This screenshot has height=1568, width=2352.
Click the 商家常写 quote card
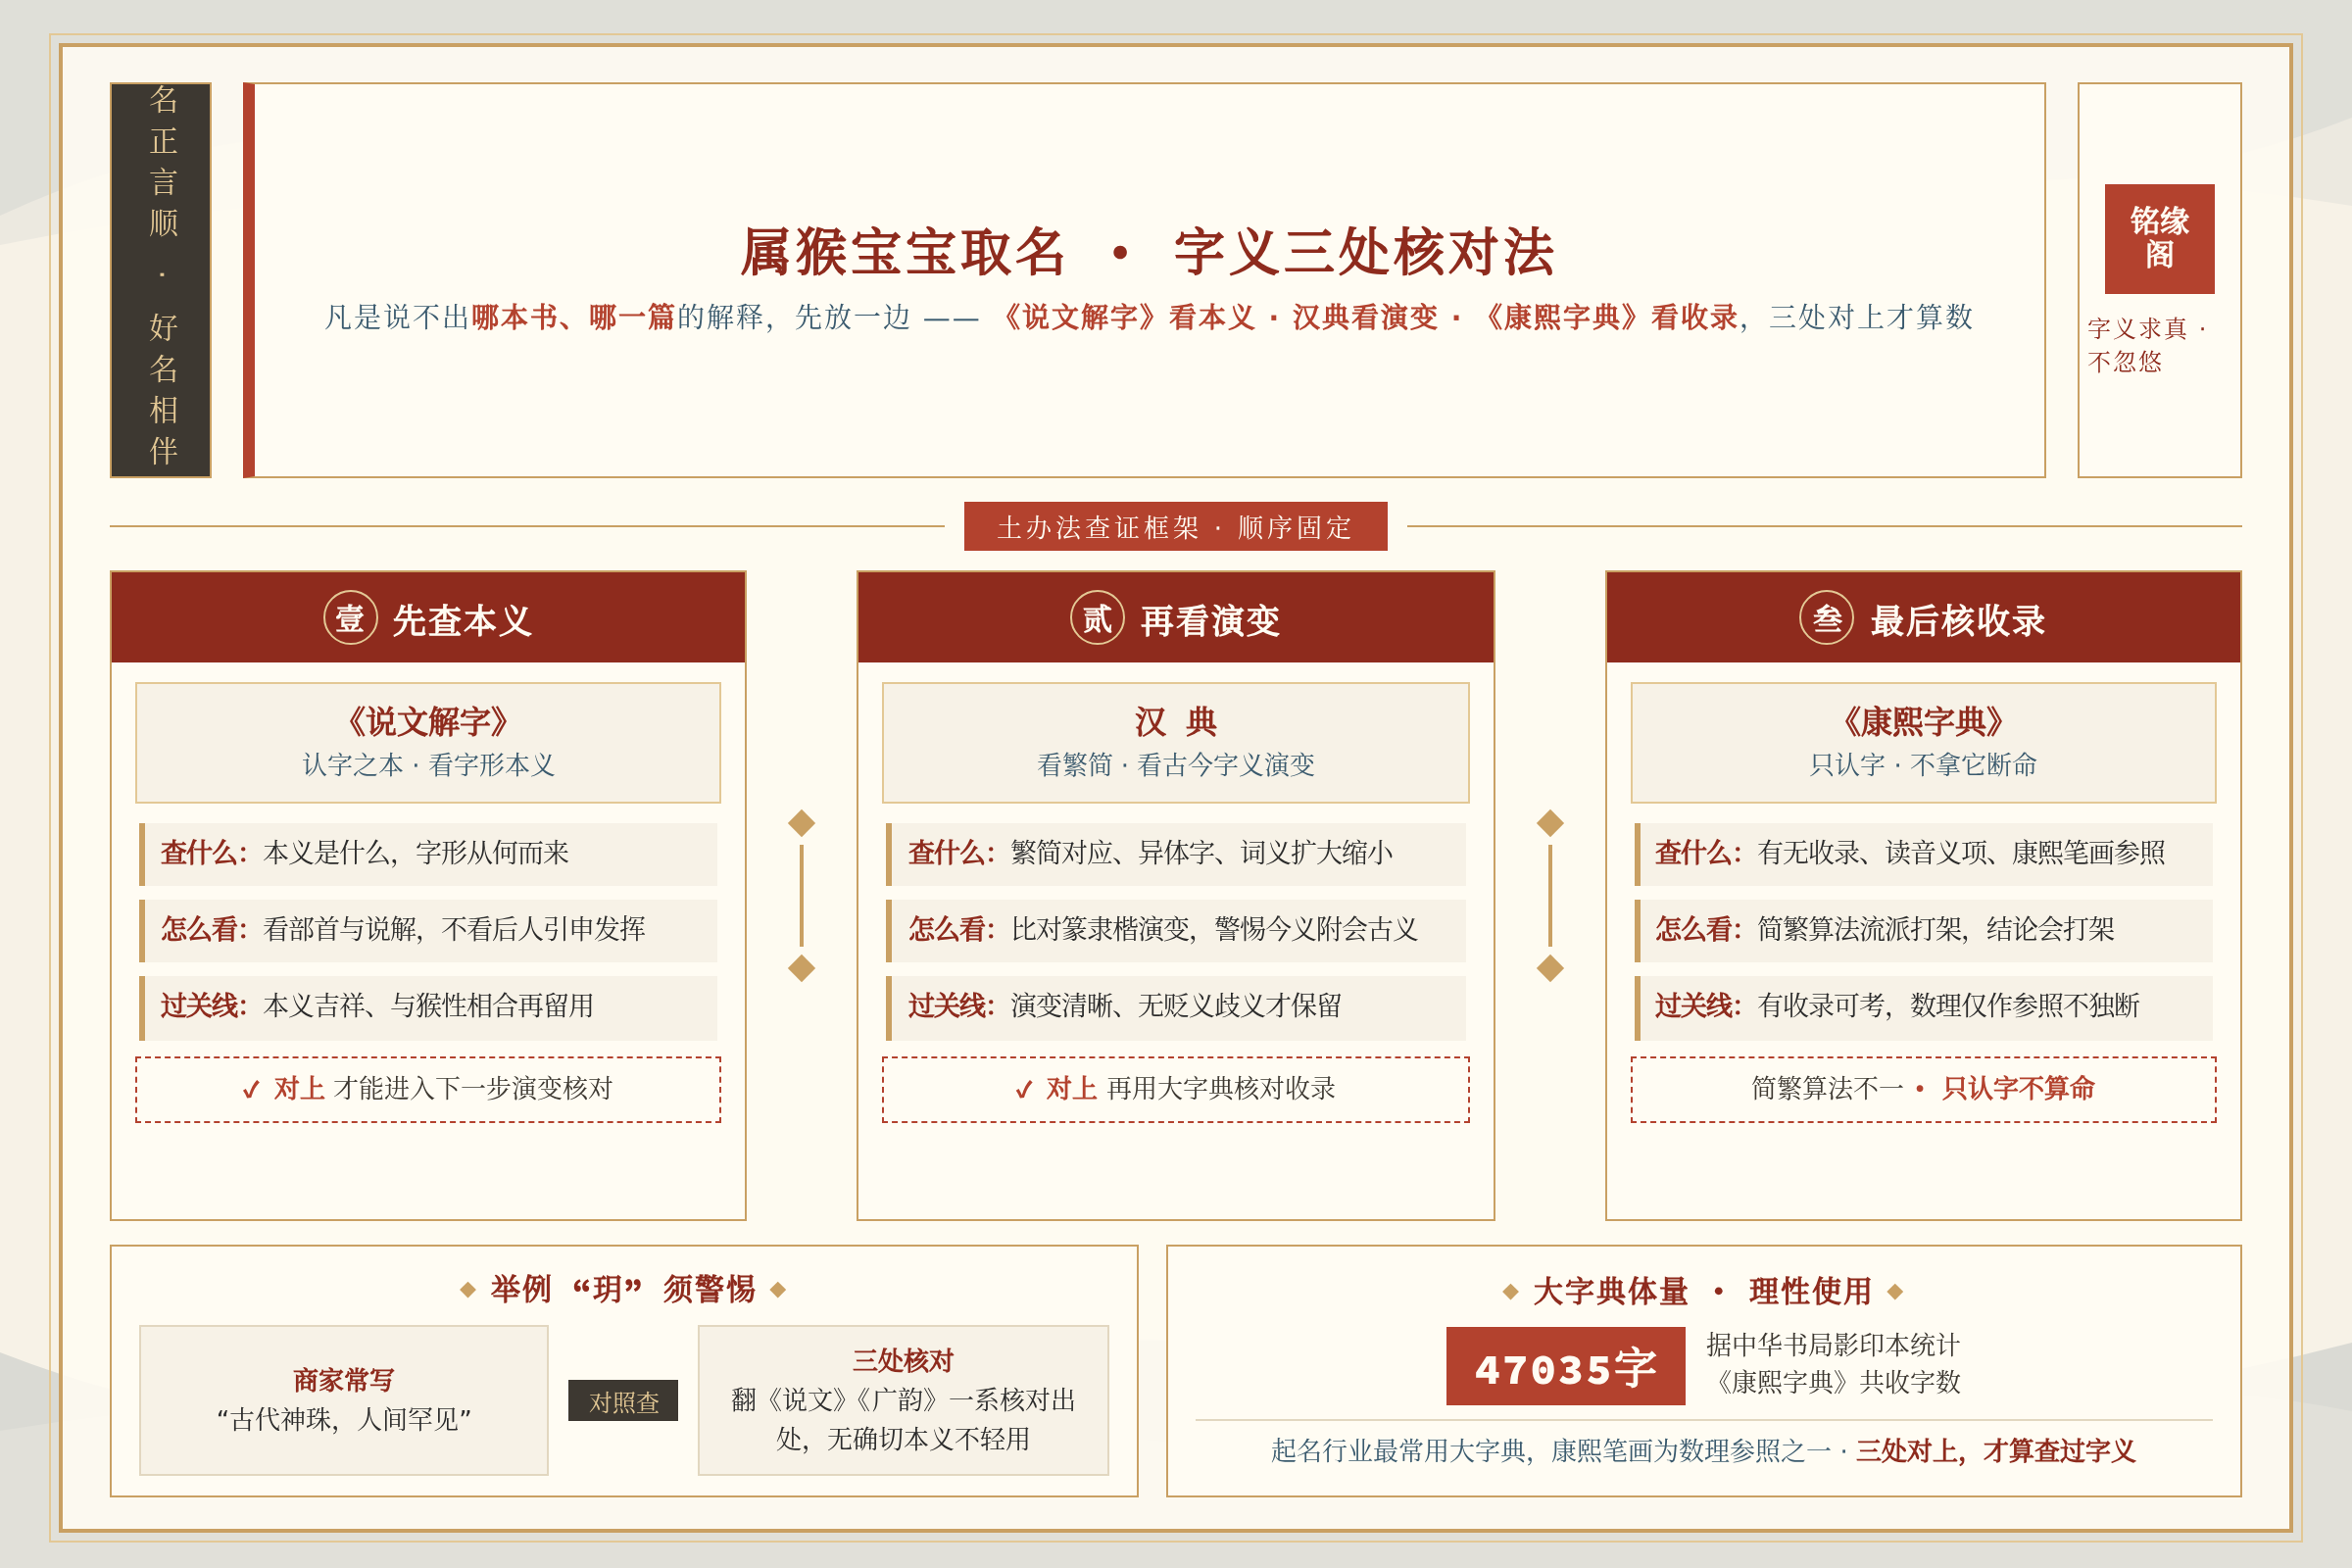(343, 1400)
